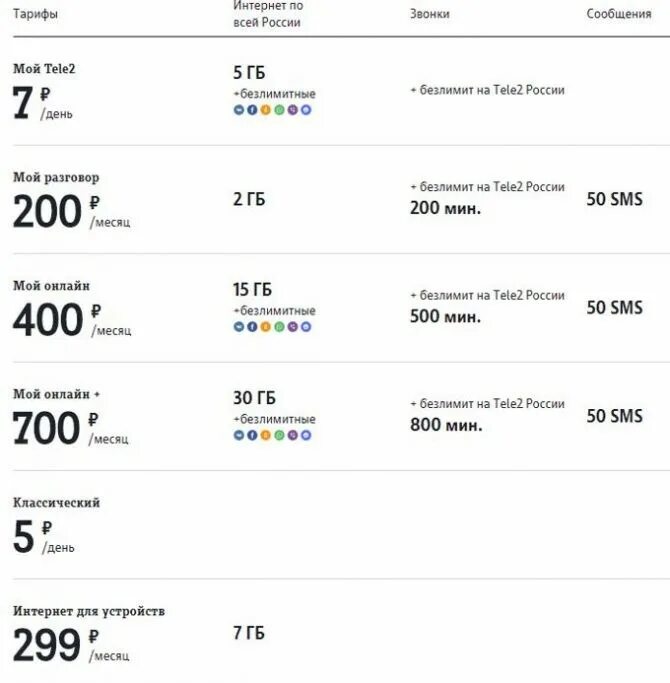
Task: Open the Мой Tele2 tariff
Action: tap(44, 69)
